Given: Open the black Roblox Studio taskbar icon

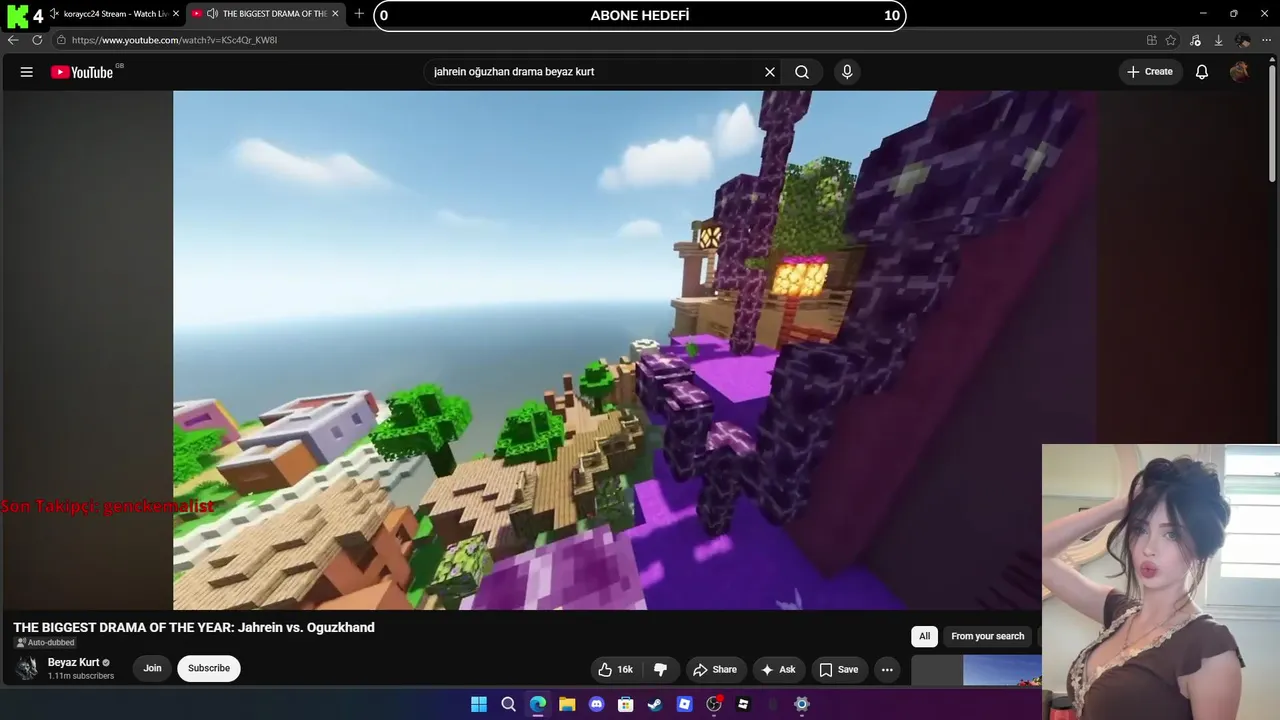Looking at the screenshot, I should point(743,704).
